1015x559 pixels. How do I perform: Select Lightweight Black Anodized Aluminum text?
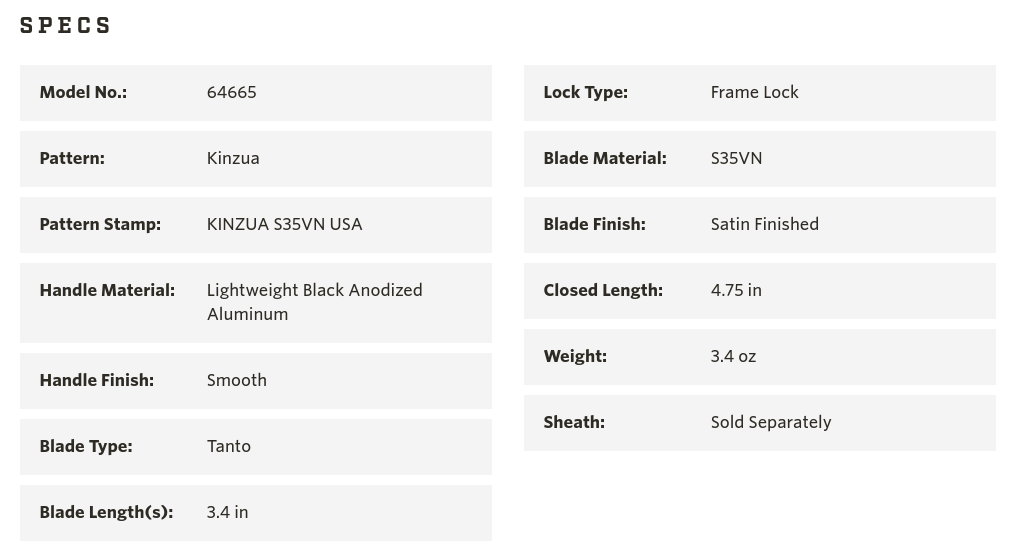[x=315, y=302]
